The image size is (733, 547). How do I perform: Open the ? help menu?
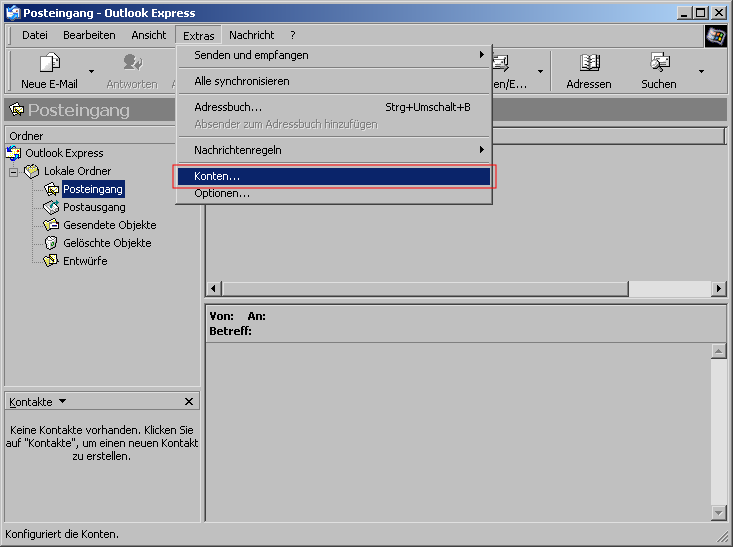click(293, 35)
